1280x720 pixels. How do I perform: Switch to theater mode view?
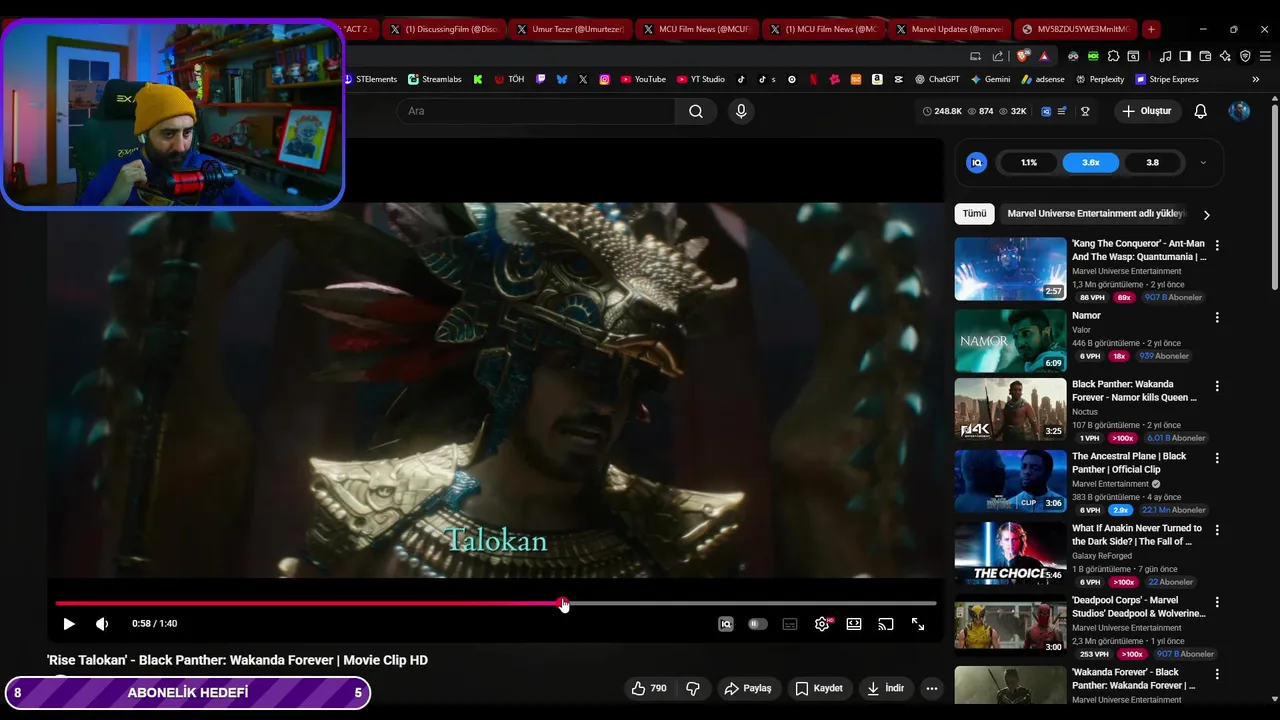854,624
